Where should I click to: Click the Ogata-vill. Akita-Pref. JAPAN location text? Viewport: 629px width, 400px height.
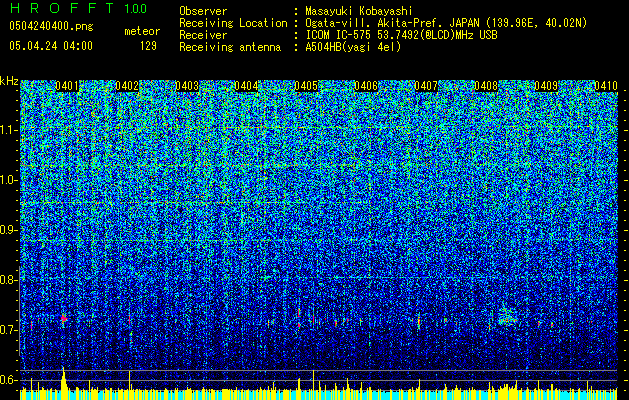click(x=446, y=23)
